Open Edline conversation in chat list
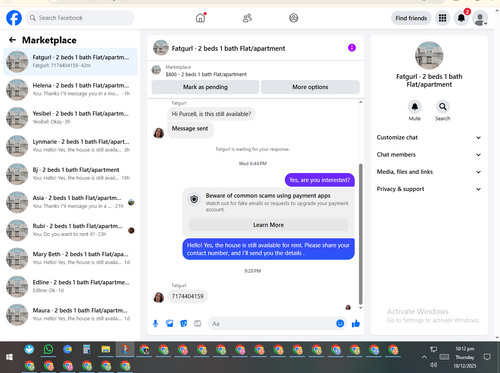The height and width of the screenshot is (373, 500). [x=70, y=287]
